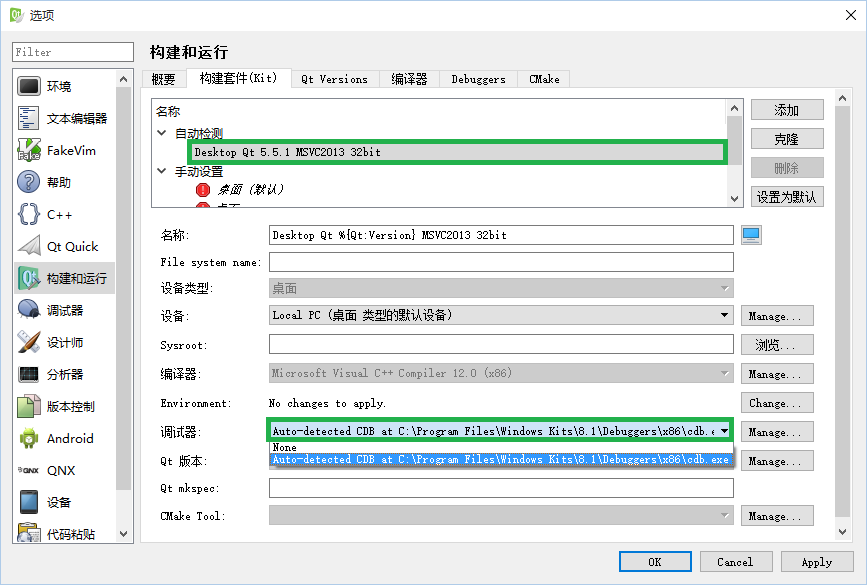Click the OK button
The image size is (867, 585).
pos(655,562)
